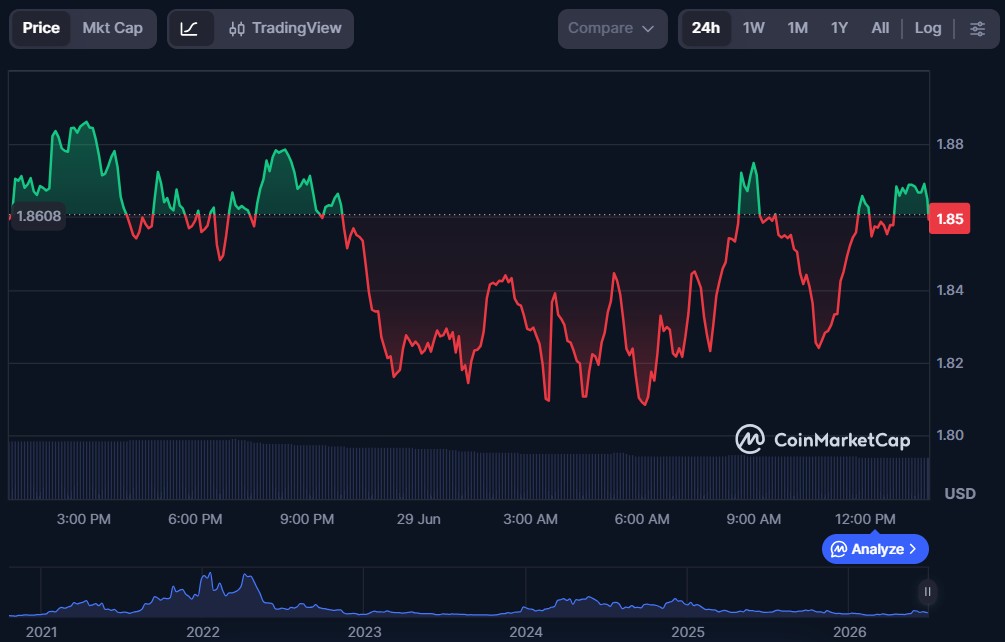
Task: Click the 1.88 price axis label
Action: (x=949, y=144)
